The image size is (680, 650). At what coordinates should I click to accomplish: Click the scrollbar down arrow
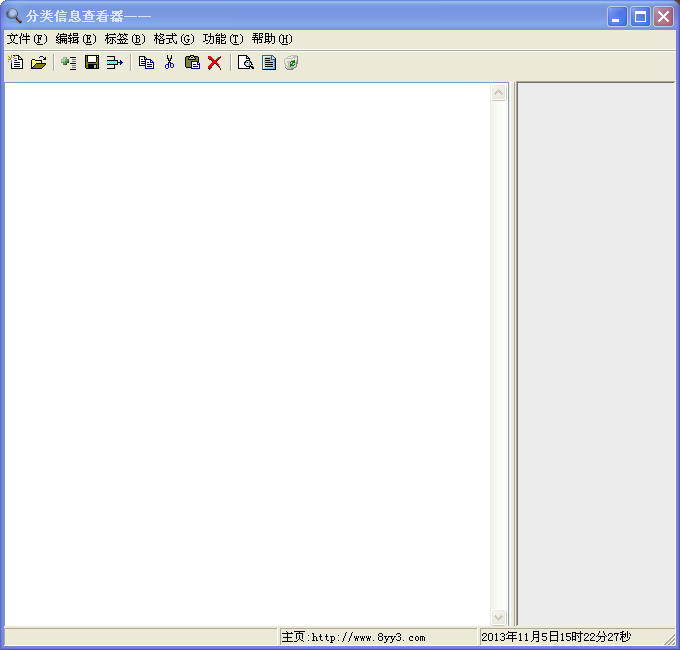coord(499,616)
